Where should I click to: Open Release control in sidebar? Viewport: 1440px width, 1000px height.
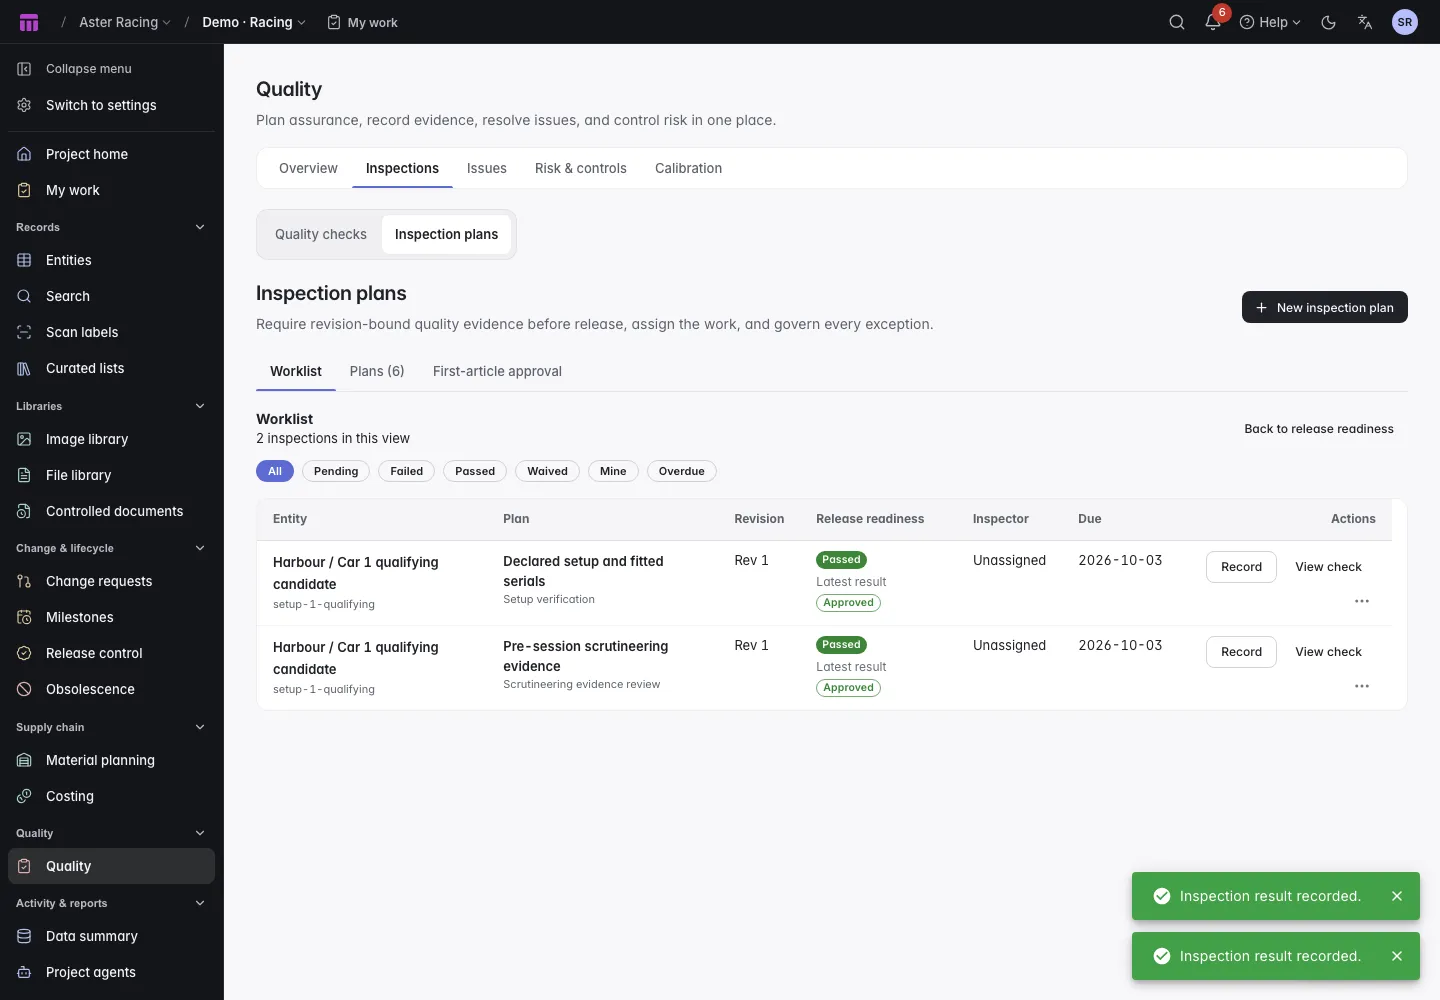111,653
